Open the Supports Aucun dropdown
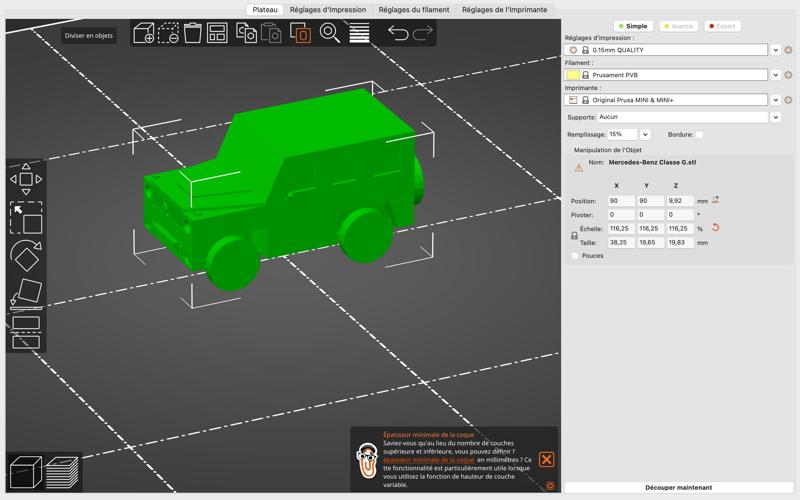Viewport: 800px width, 500px height. pos(683,117)
